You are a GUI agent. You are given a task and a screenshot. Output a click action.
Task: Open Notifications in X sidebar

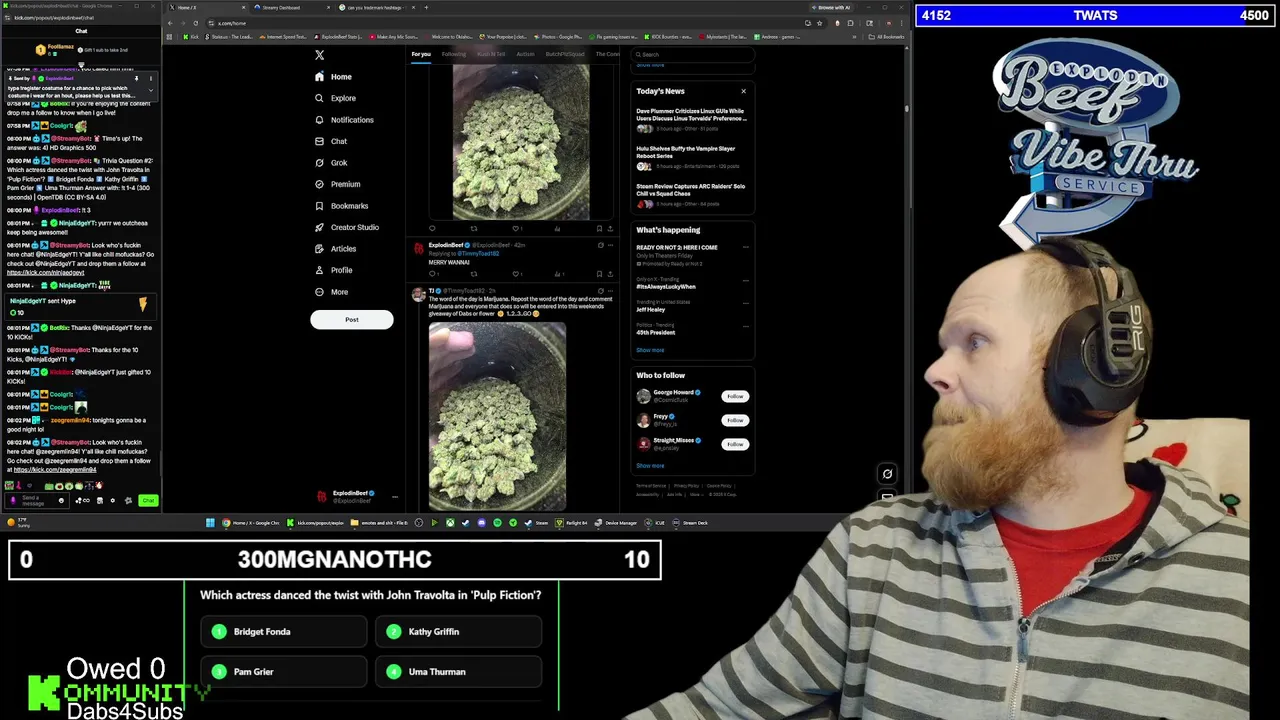coord(344,120)
